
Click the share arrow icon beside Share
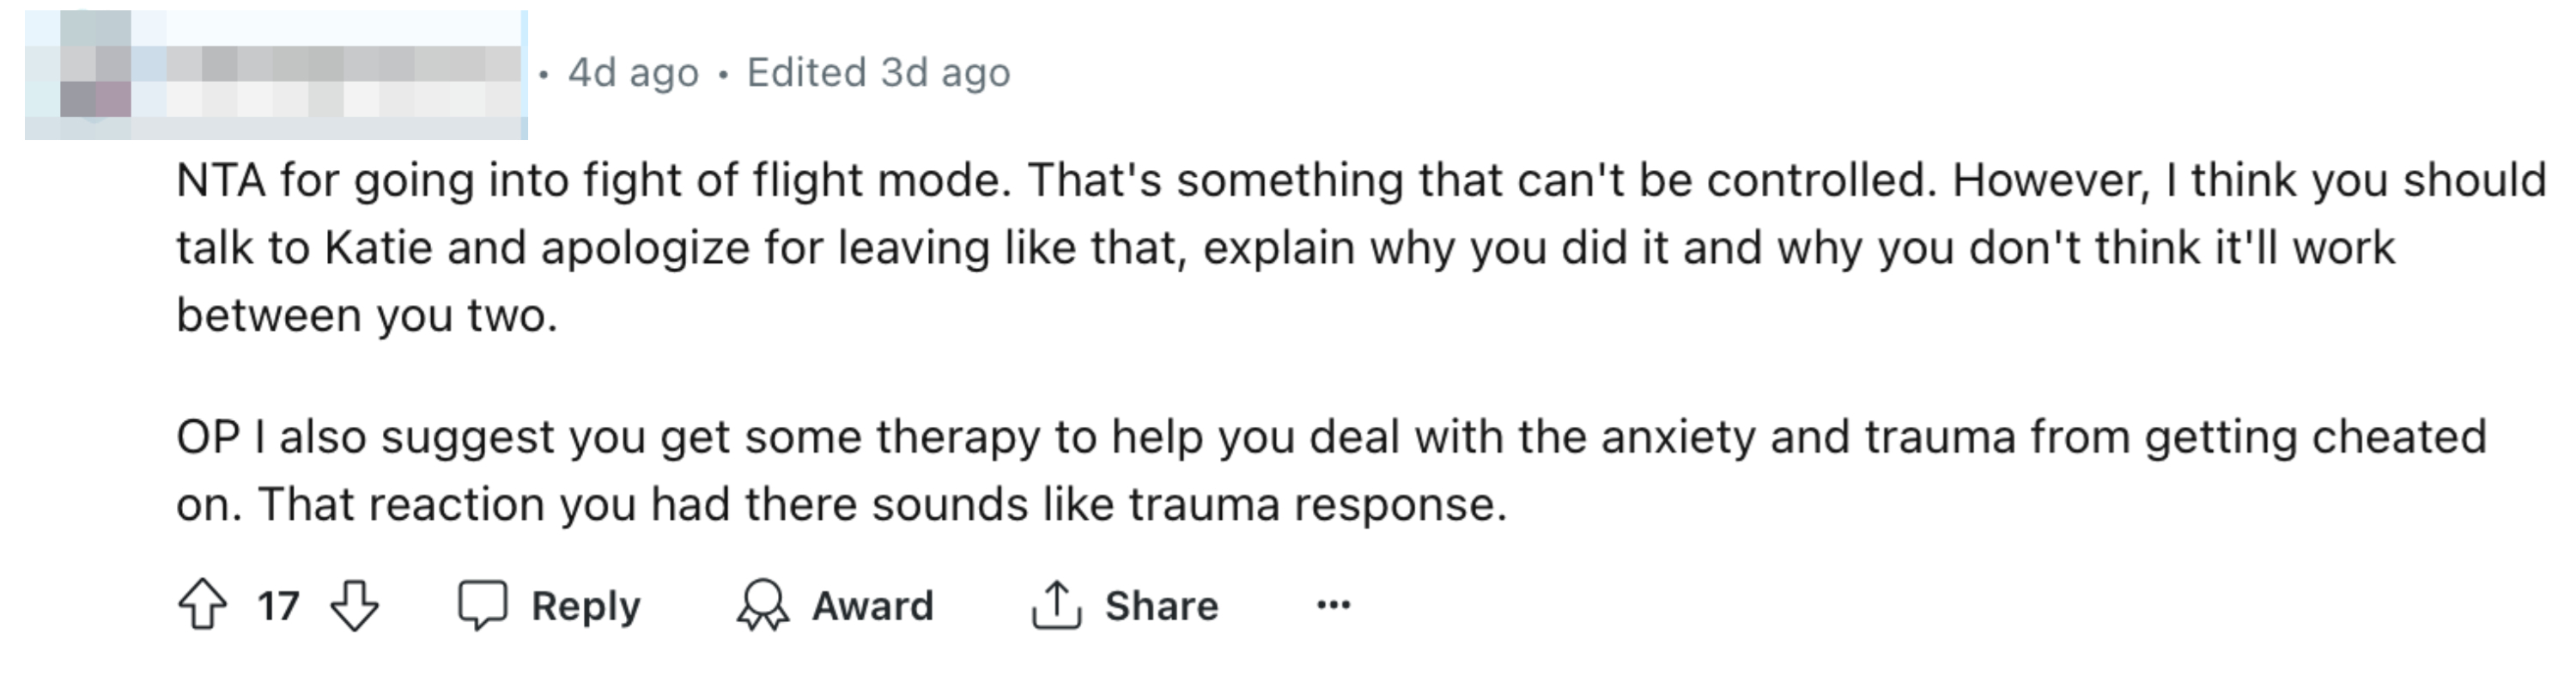1055,604
